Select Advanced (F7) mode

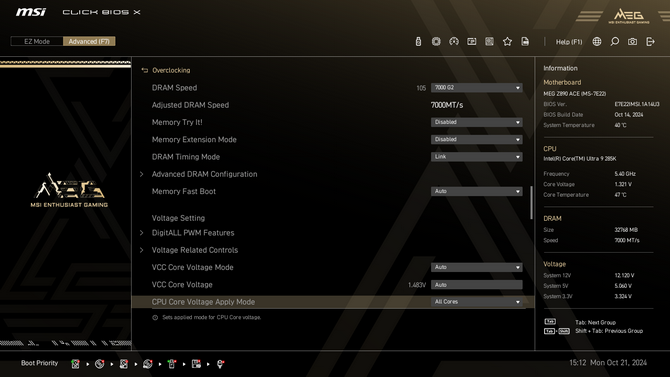89,41
